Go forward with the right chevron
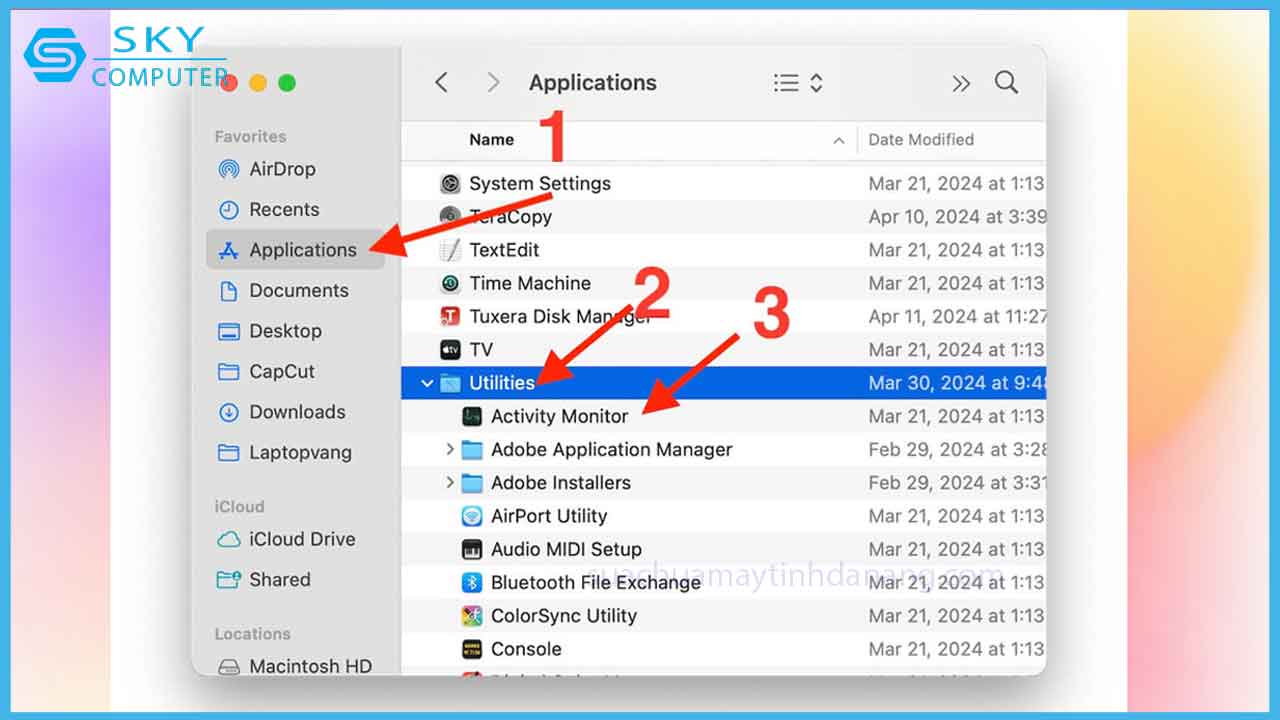 point(493,83)
